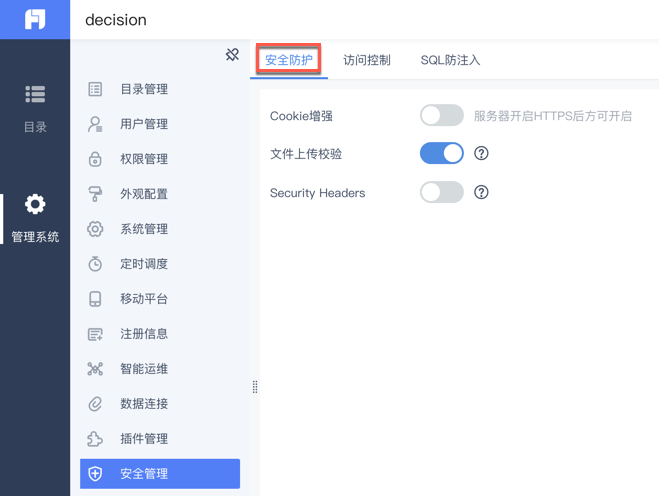This screenshot has width=659, height=496.
Task: Enable the Cookie增强 toggle
Action: (441, 115)
